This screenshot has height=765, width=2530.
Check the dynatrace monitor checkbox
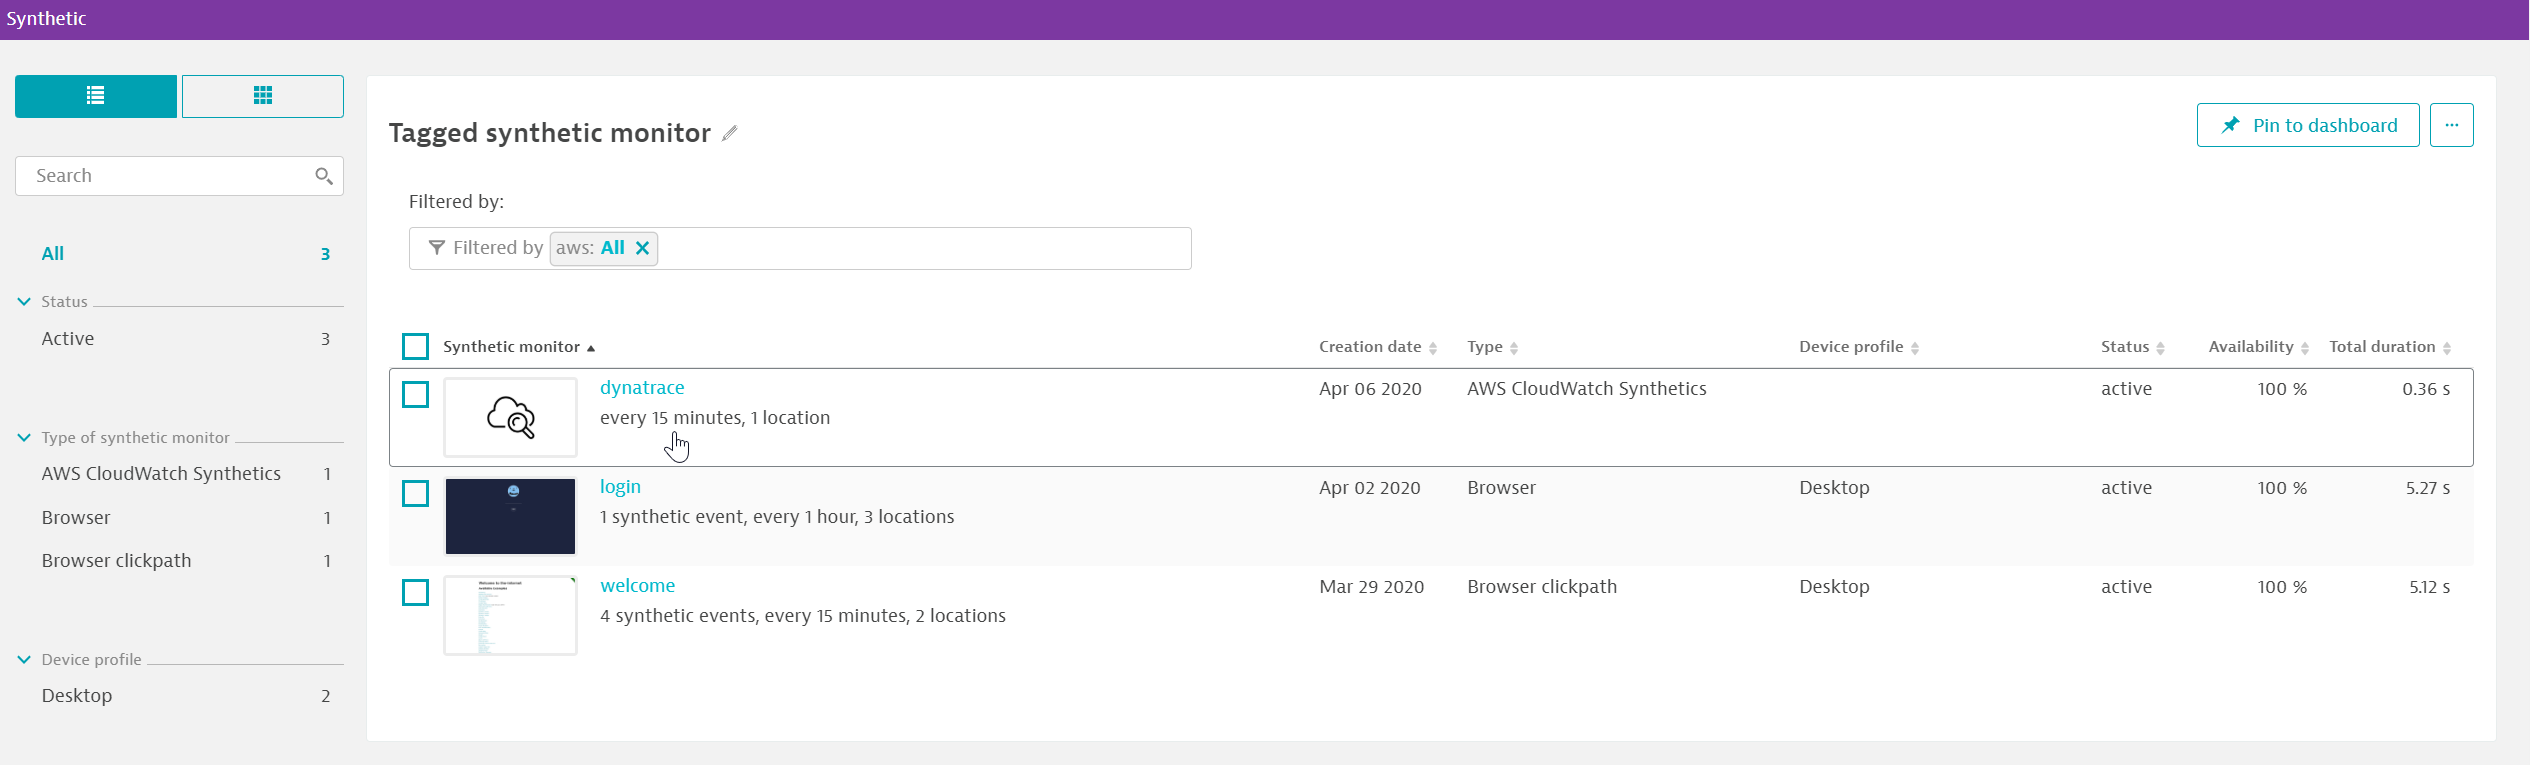click(x=415, y=394)
